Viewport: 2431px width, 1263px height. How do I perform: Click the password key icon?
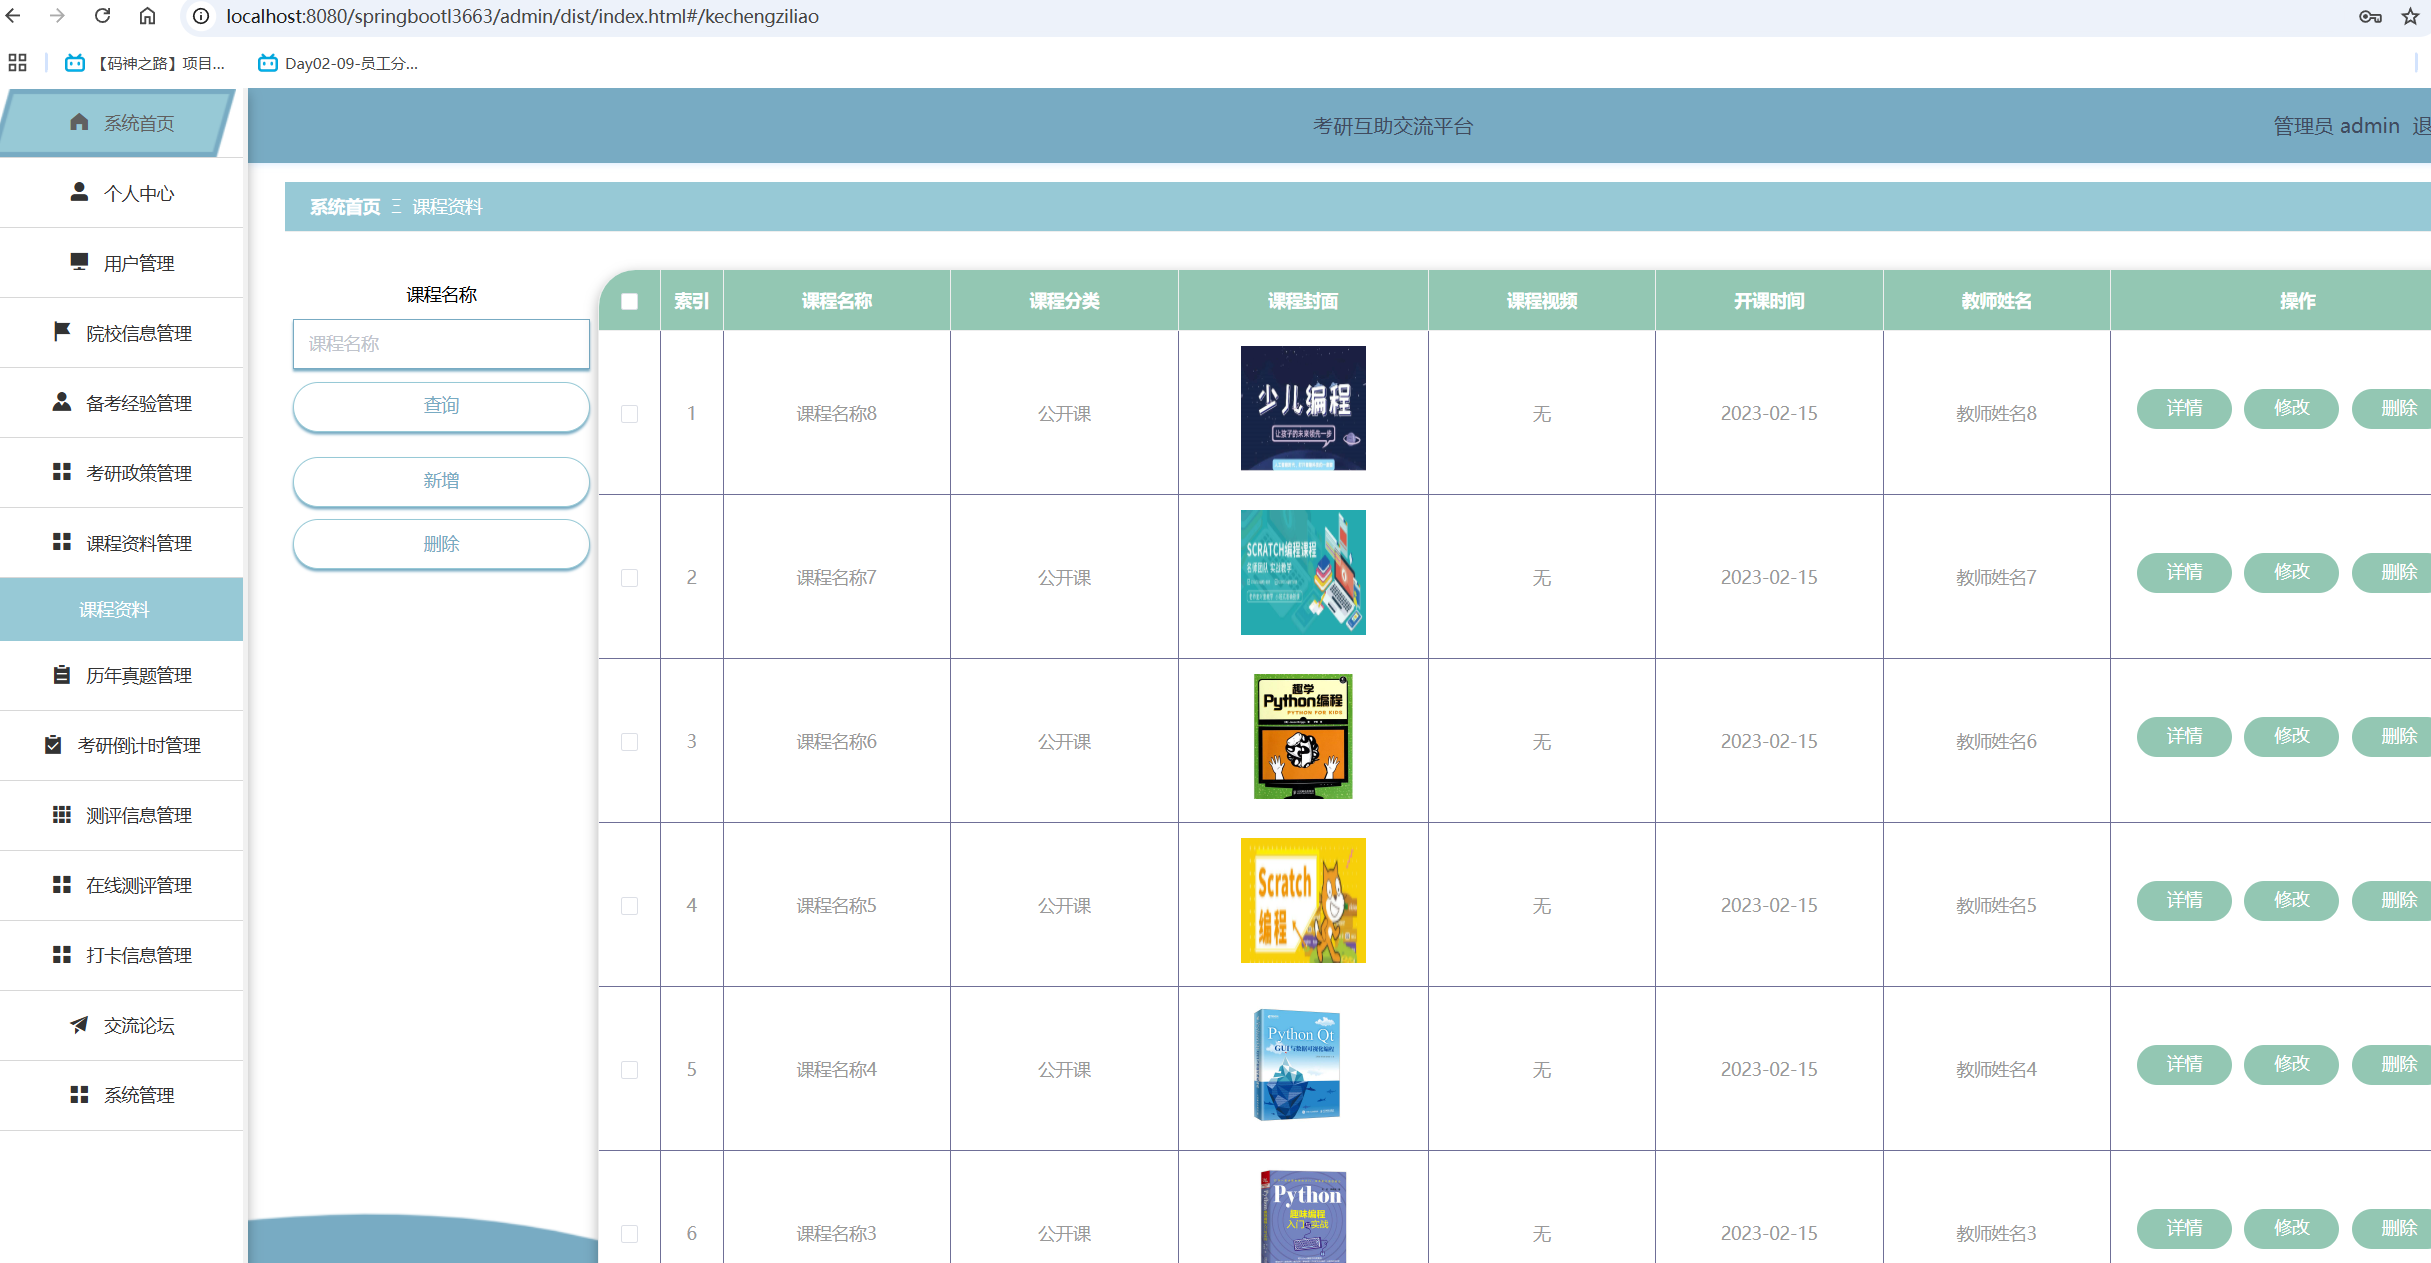point(2369,16)
